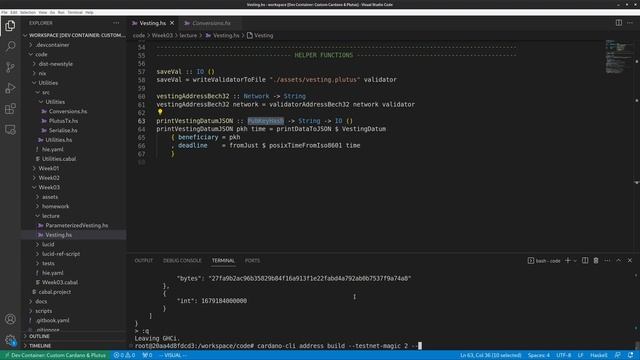
Task: Open the Accounts icon in activity bar
Action: tap(10, 319)
